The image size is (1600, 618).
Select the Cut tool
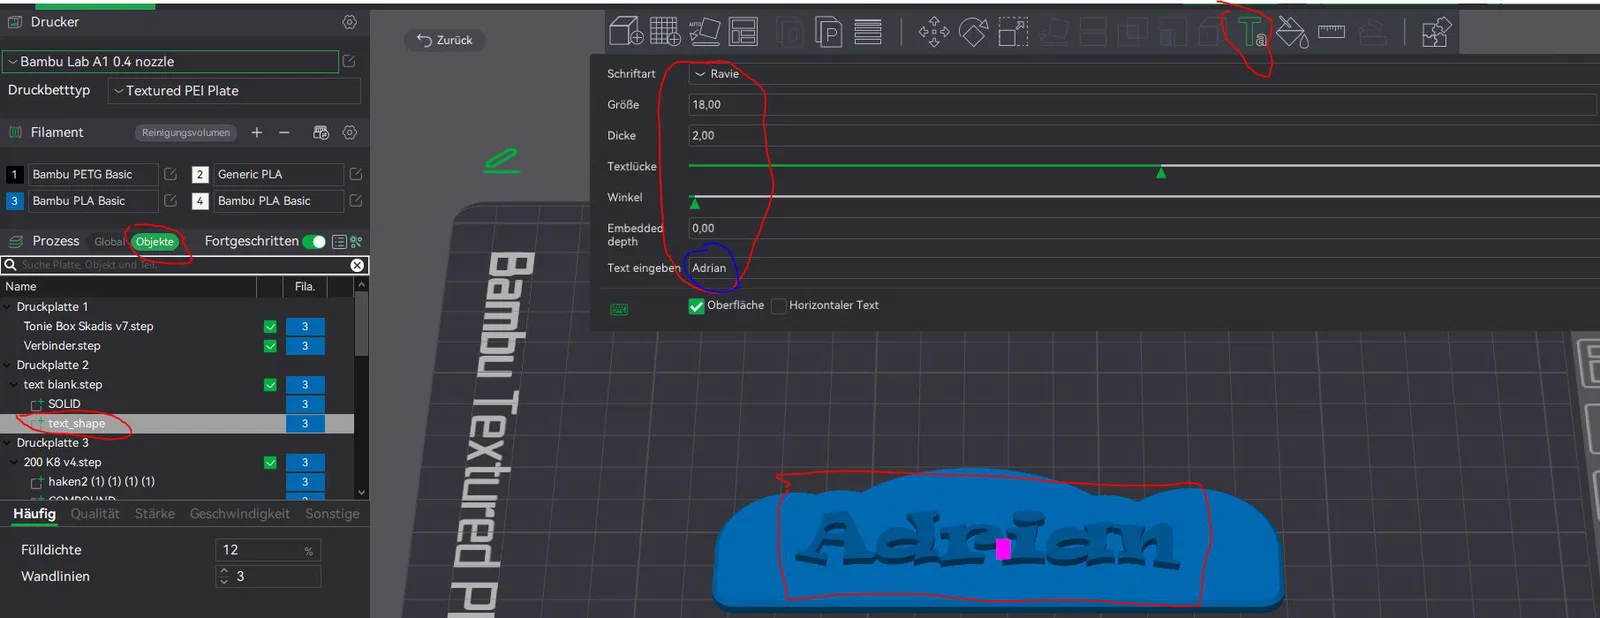point(1093,32)
